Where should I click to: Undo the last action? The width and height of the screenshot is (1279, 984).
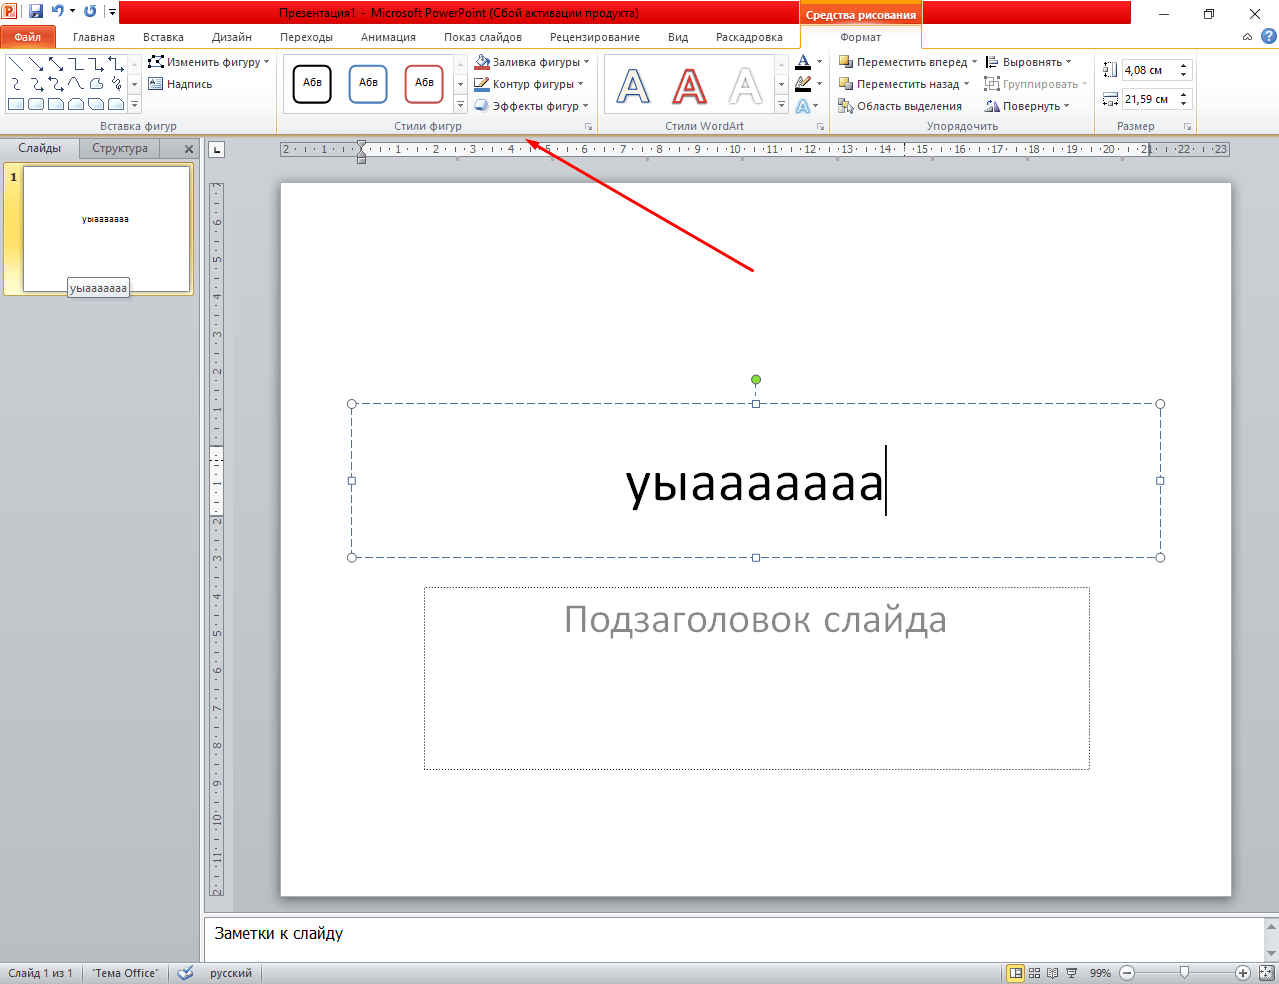pos(57,12)
